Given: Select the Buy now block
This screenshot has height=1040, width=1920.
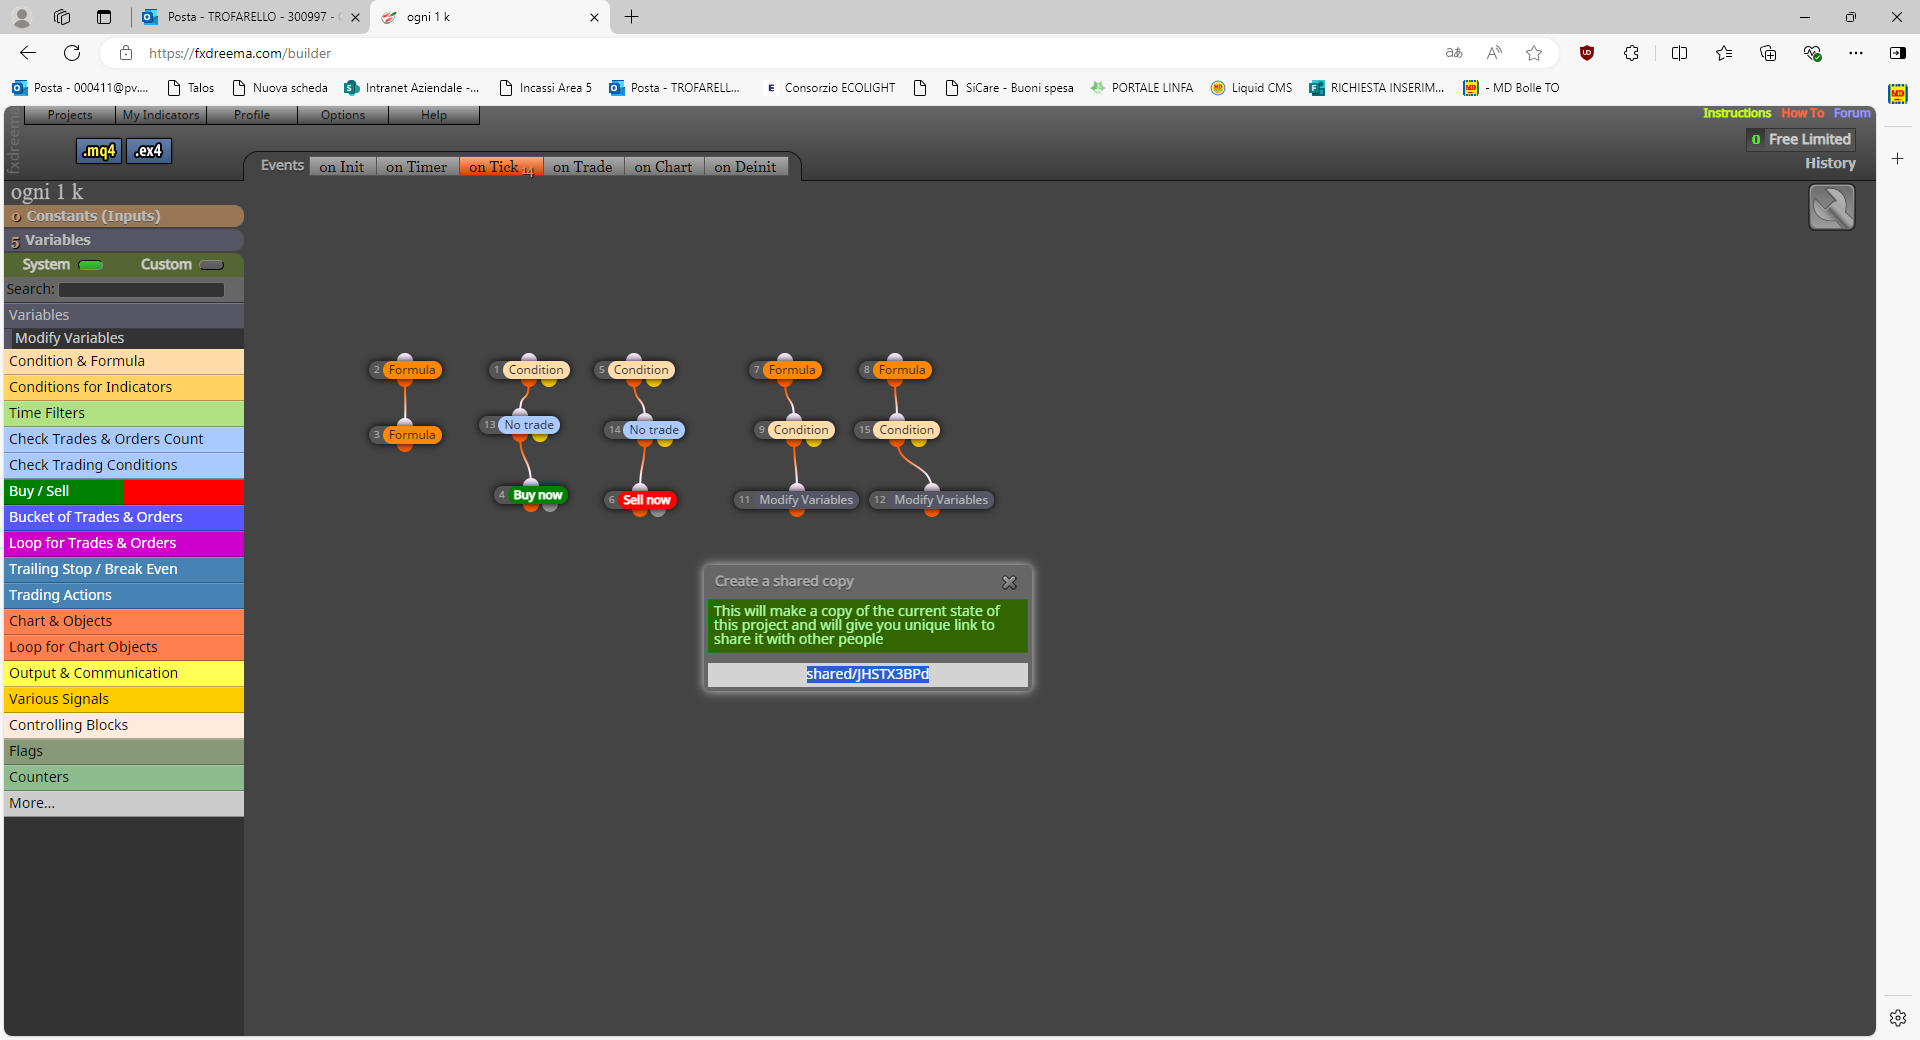Looking at the screenshot, I should coord(537,495).
